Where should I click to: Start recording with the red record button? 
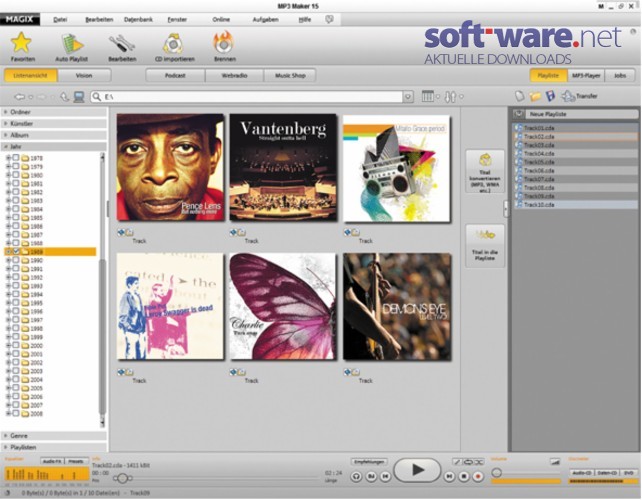click(x=477, y=477)
